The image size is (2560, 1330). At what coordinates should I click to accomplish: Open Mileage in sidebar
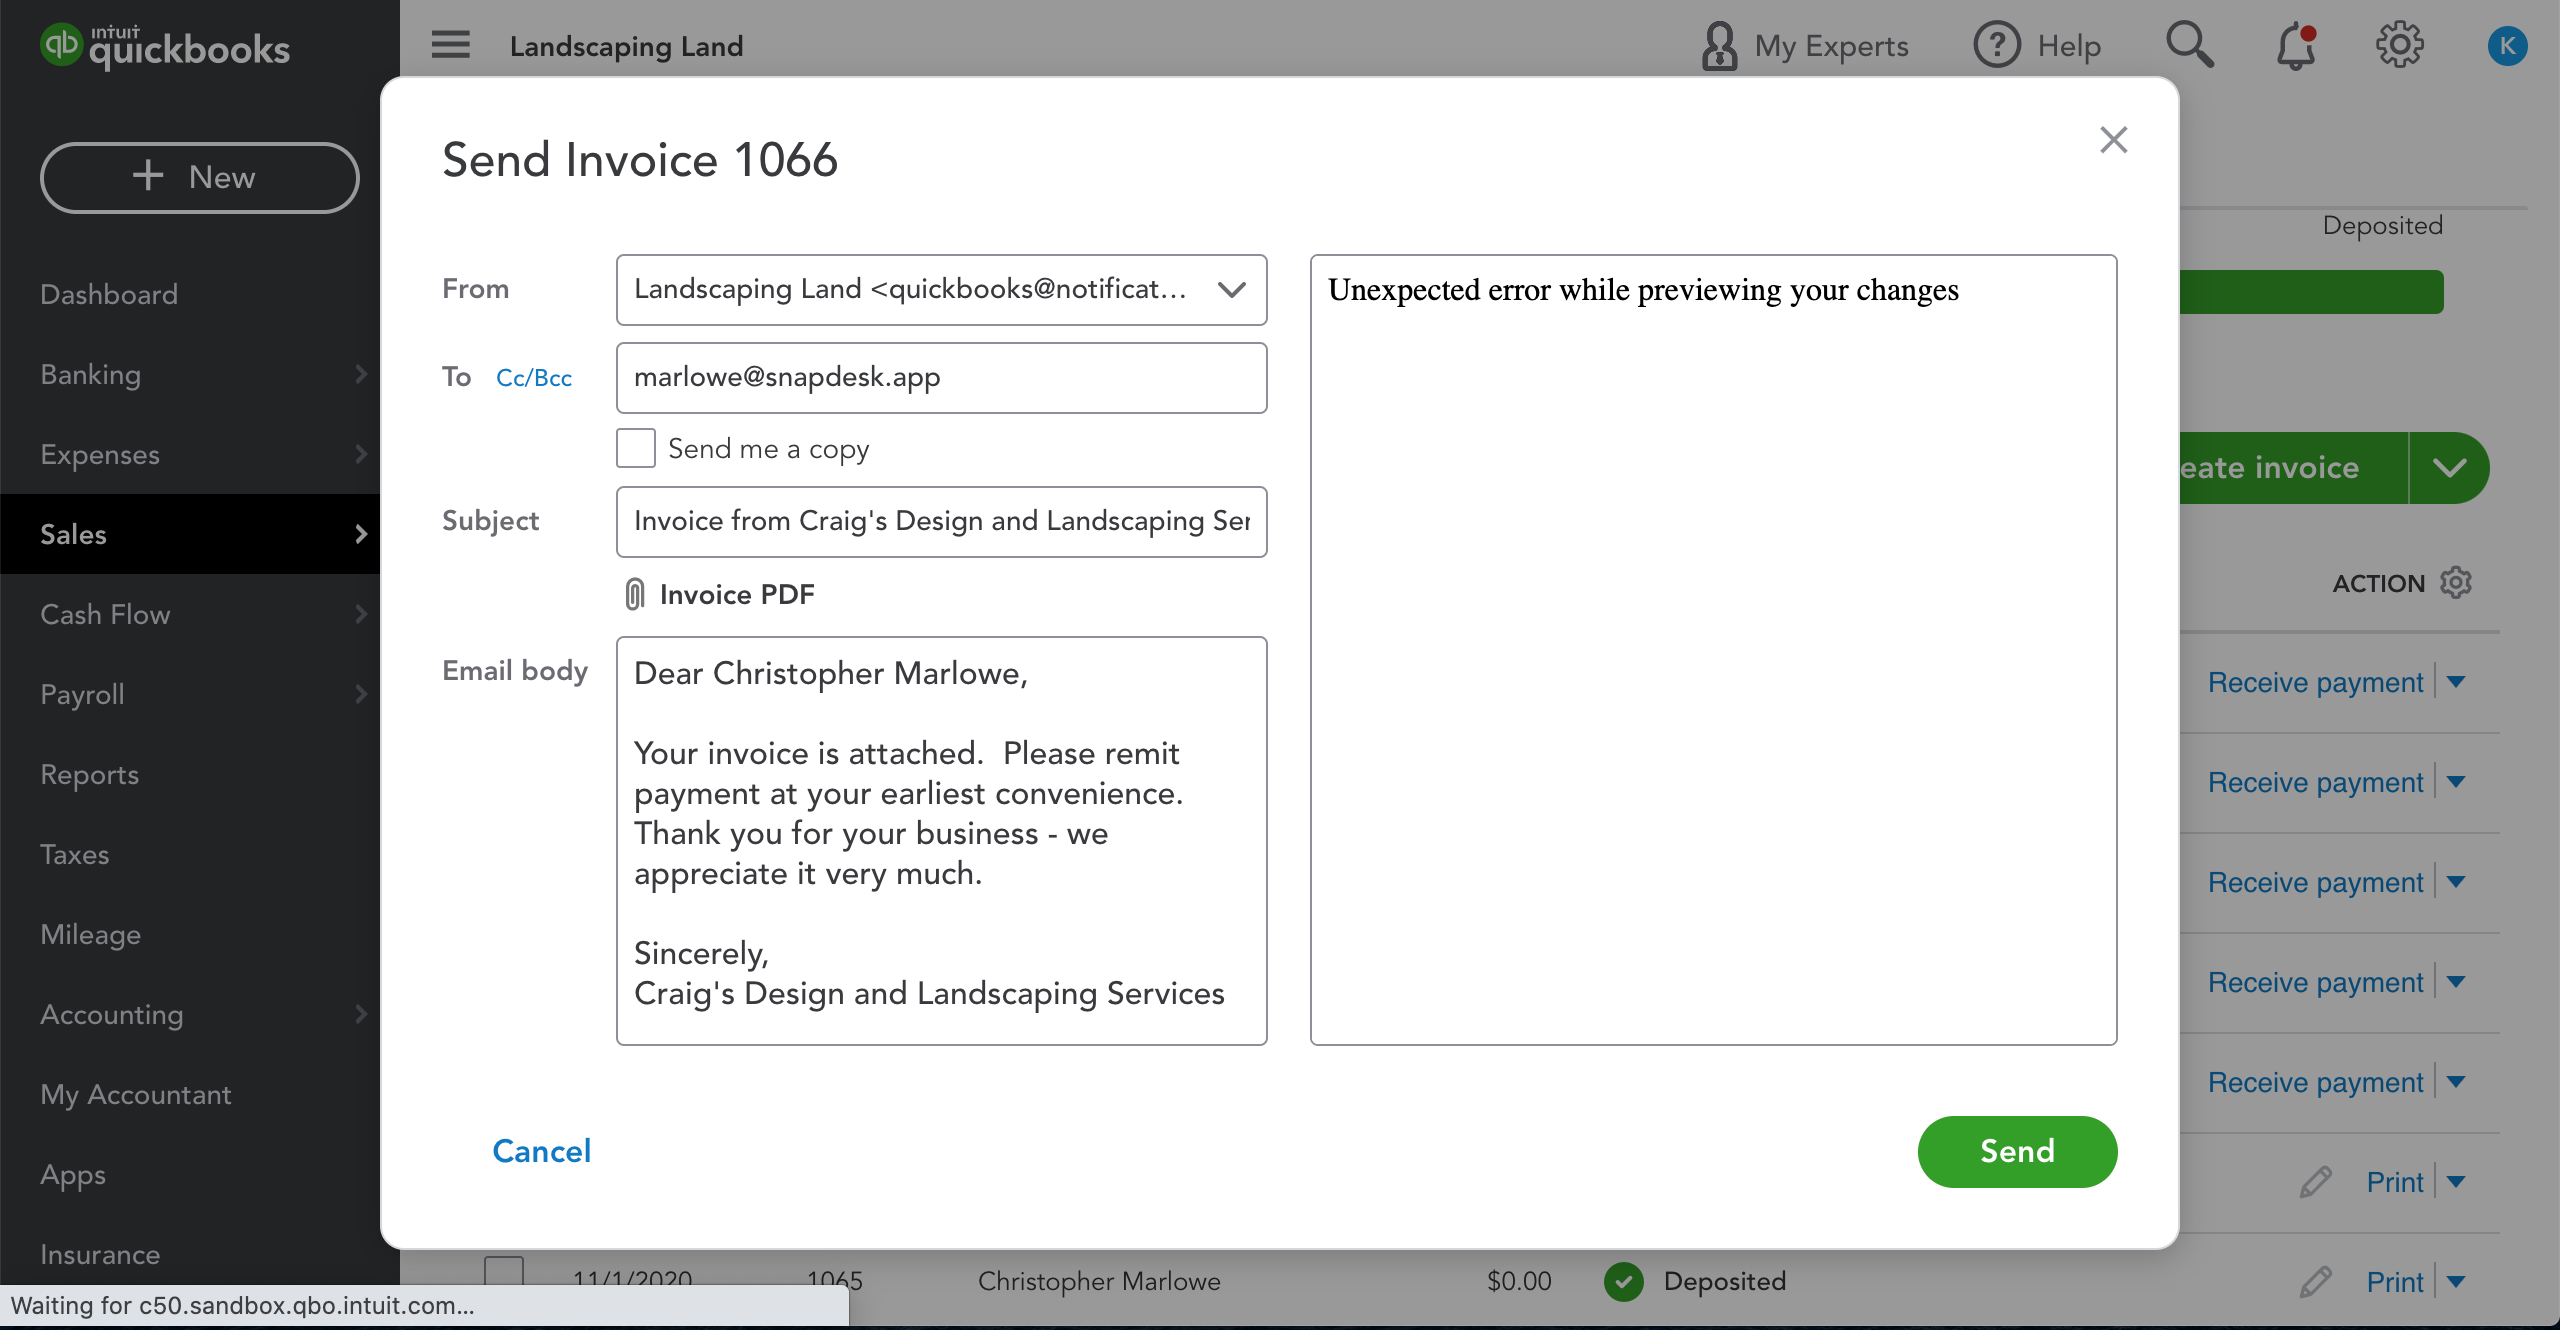(90, 934)
